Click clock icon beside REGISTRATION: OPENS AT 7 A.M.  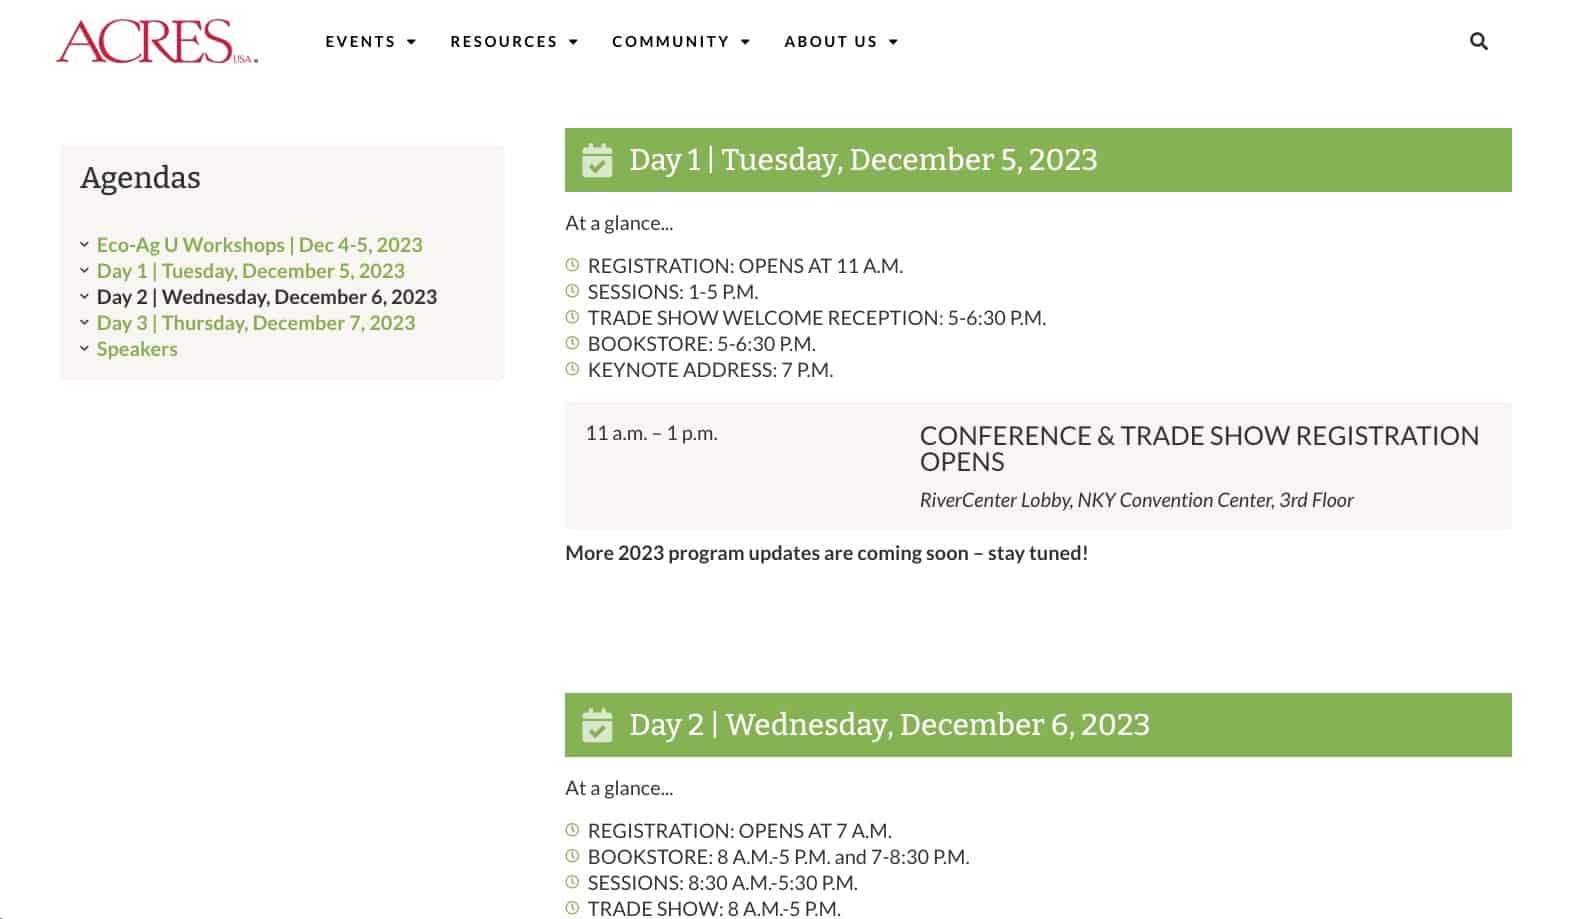tap(572, 830)
